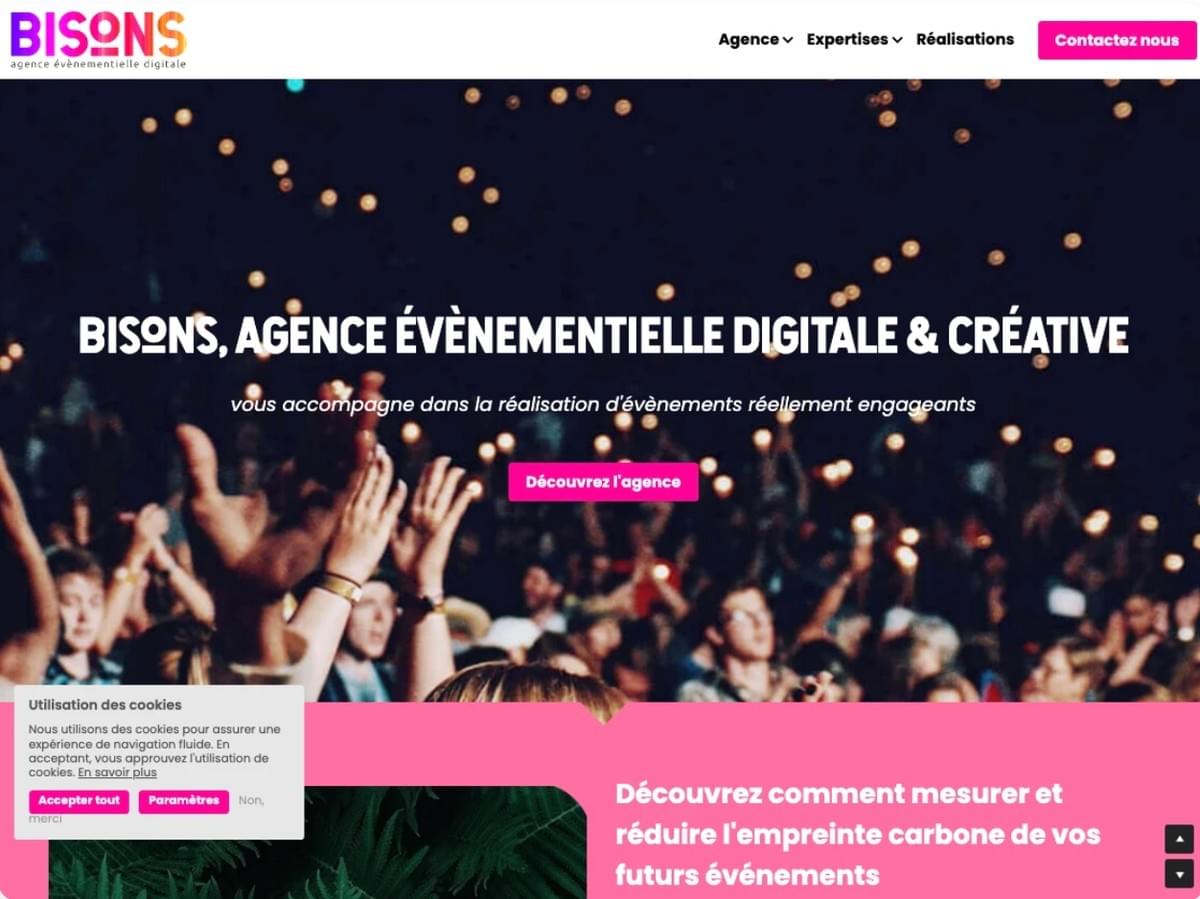
Task: Click the Contactez nous button
Action: pyautogui.click(x=1117, y=40)
